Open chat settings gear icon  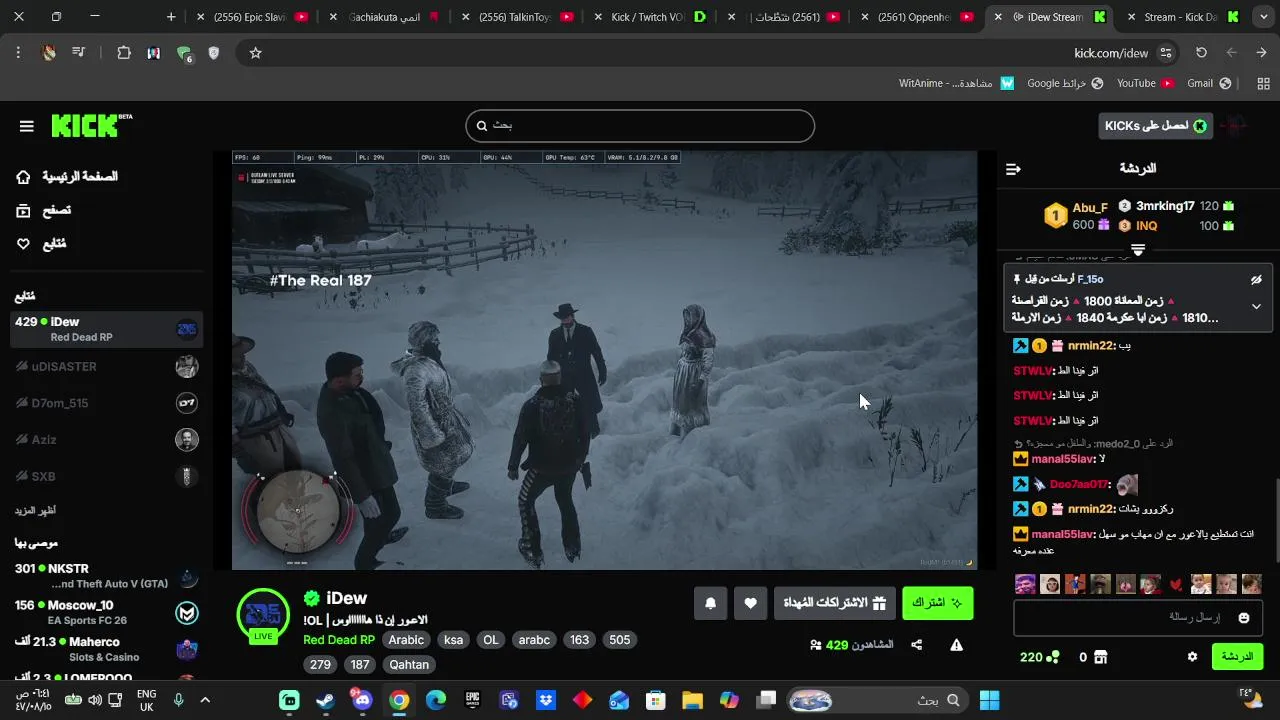click(x=1192, y=657)
